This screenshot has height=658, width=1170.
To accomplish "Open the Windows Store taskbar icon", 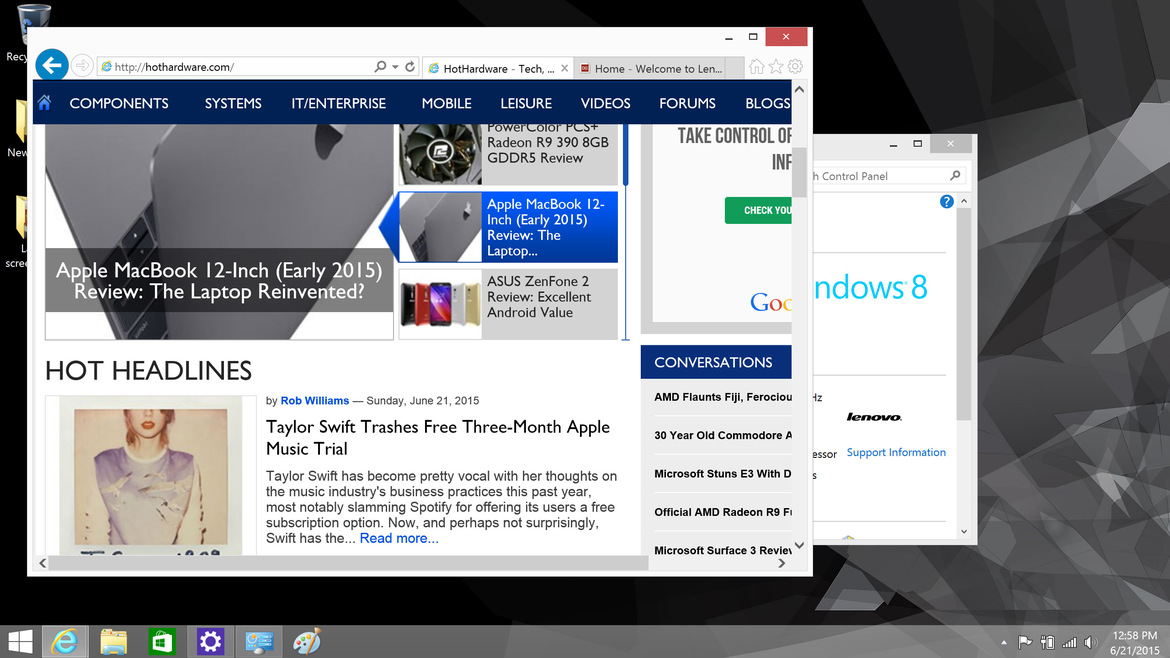I will coord(162,642).
